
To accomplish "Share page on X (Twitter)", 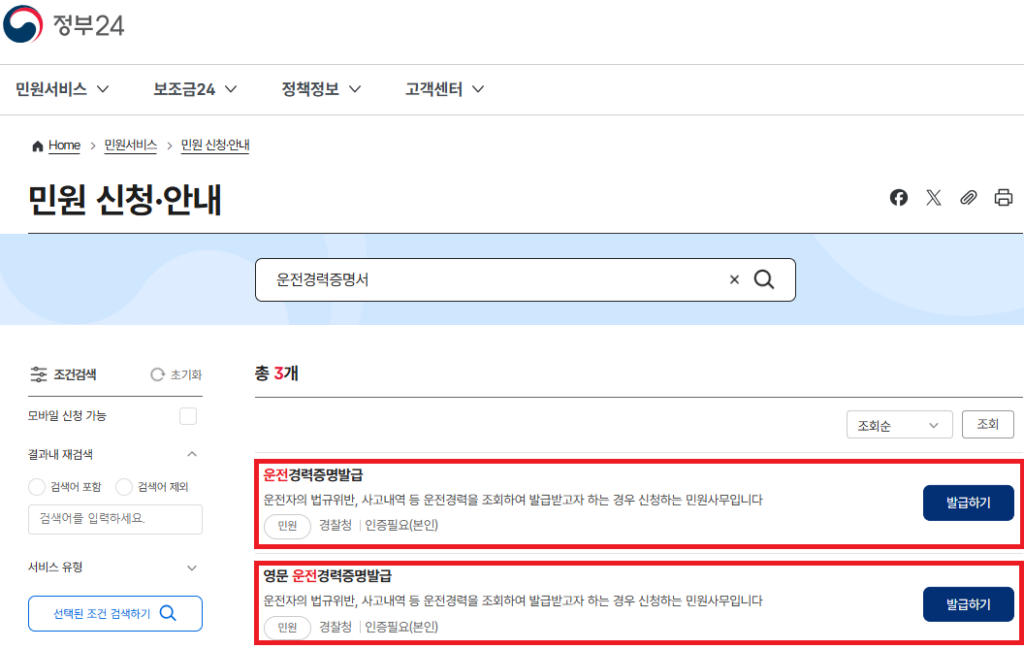I will point(933,197).
